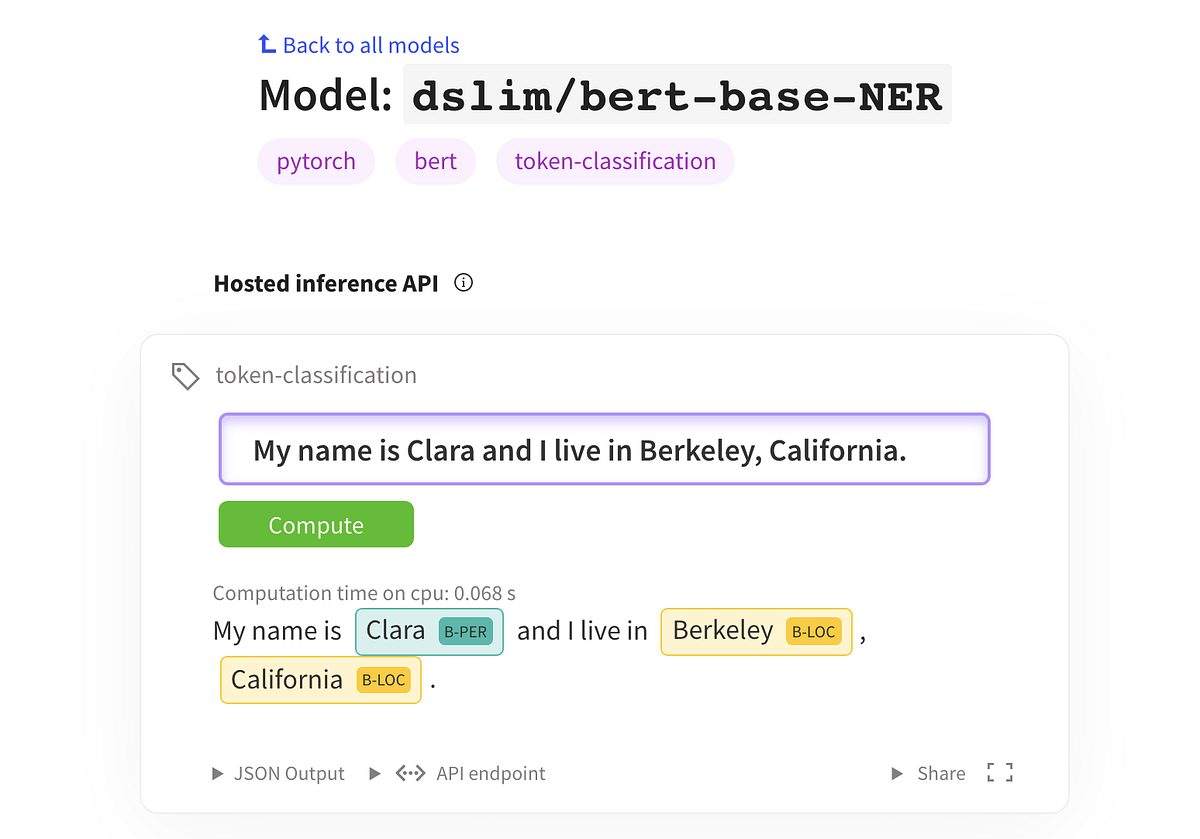Select the token-classification tag pill
Screen dimensions: 1200x839
(x=615, y=162)
